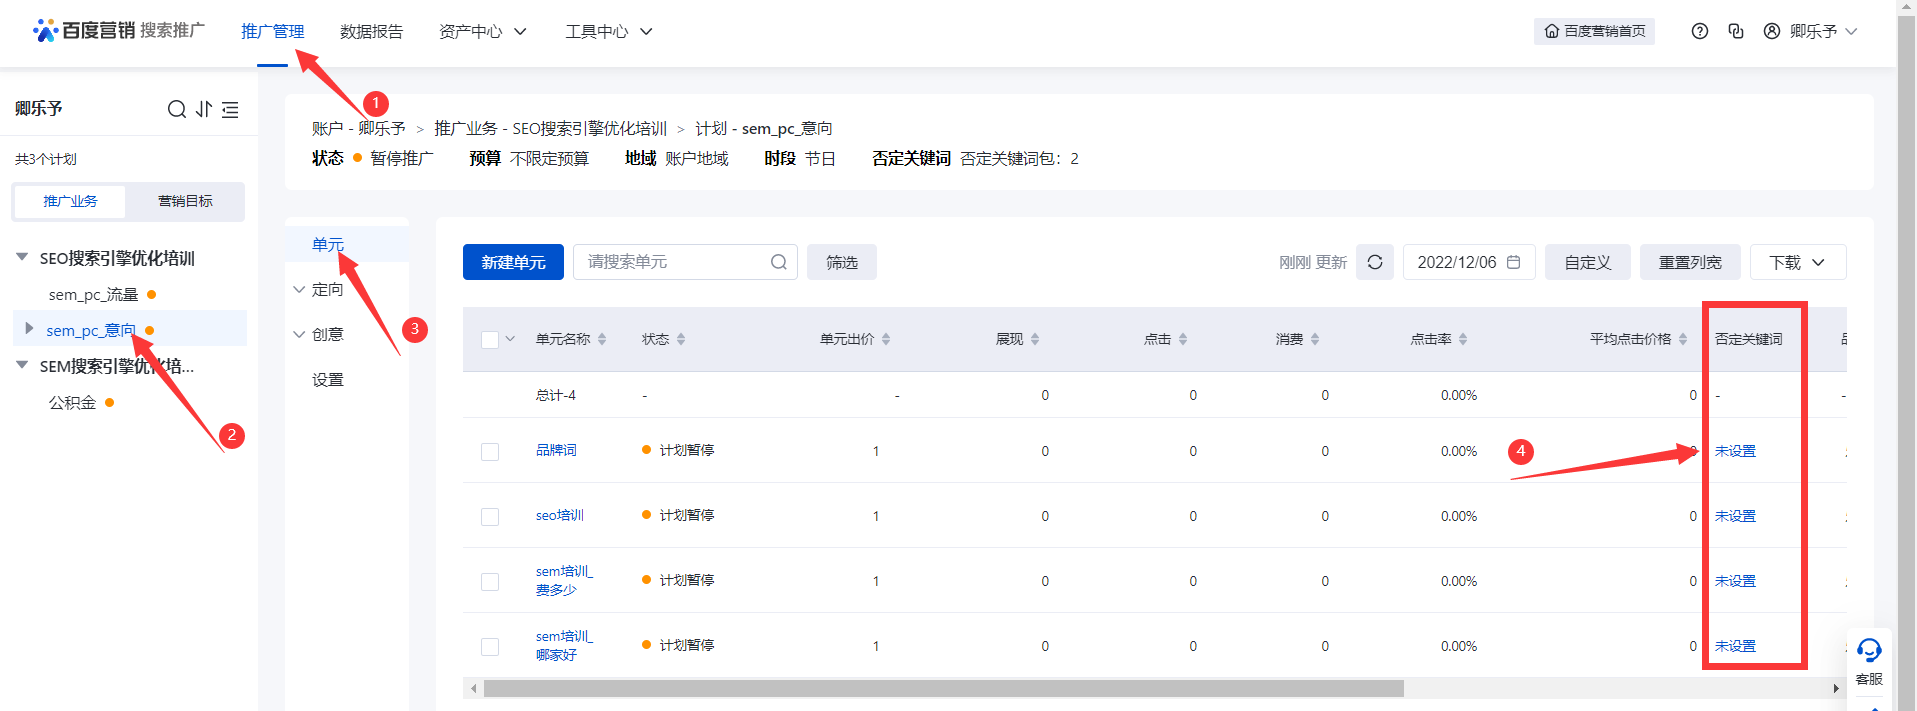This screenshot has width=1917, height=711.
Task: Open the 下载 dropdown
Action: 1798,262
